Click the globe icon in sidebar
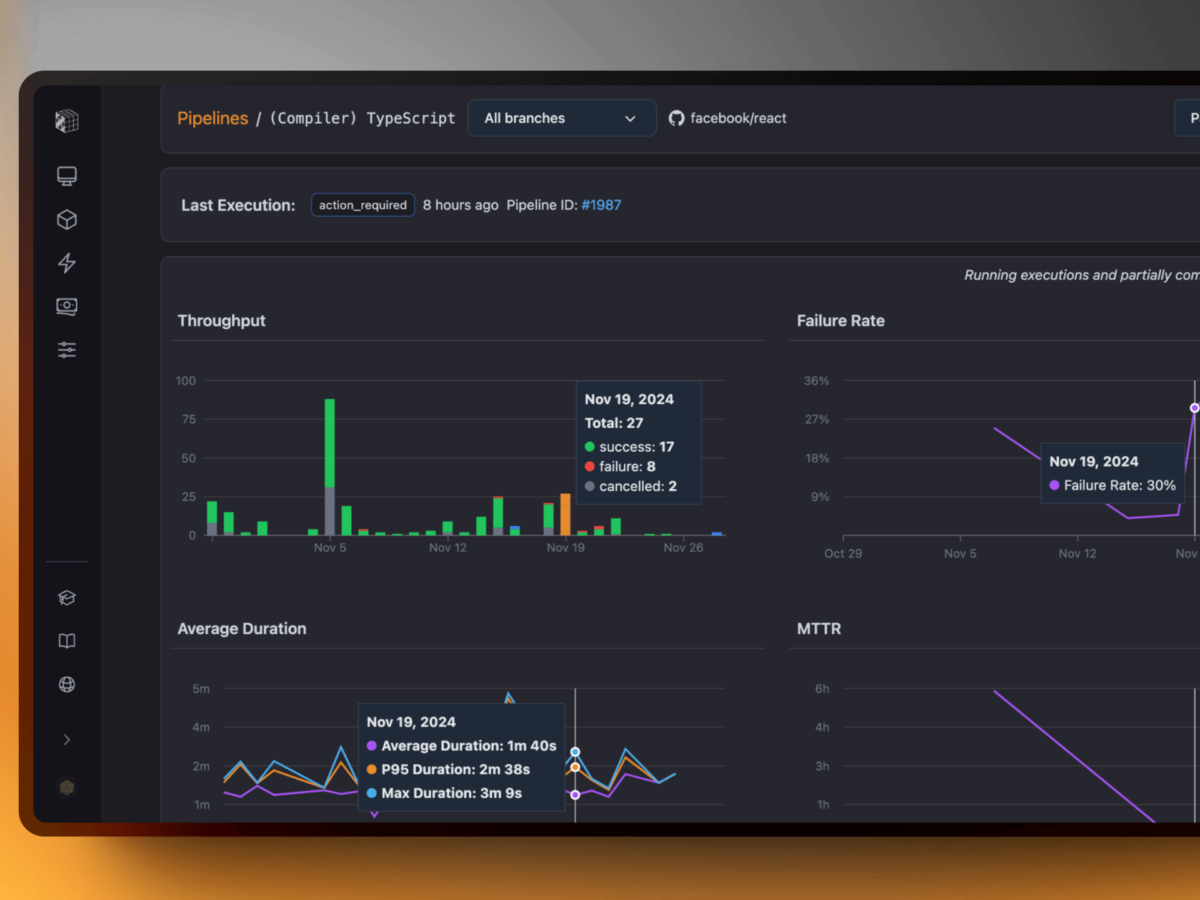This screenshot has height=900, width=1200. coord(67,685)
